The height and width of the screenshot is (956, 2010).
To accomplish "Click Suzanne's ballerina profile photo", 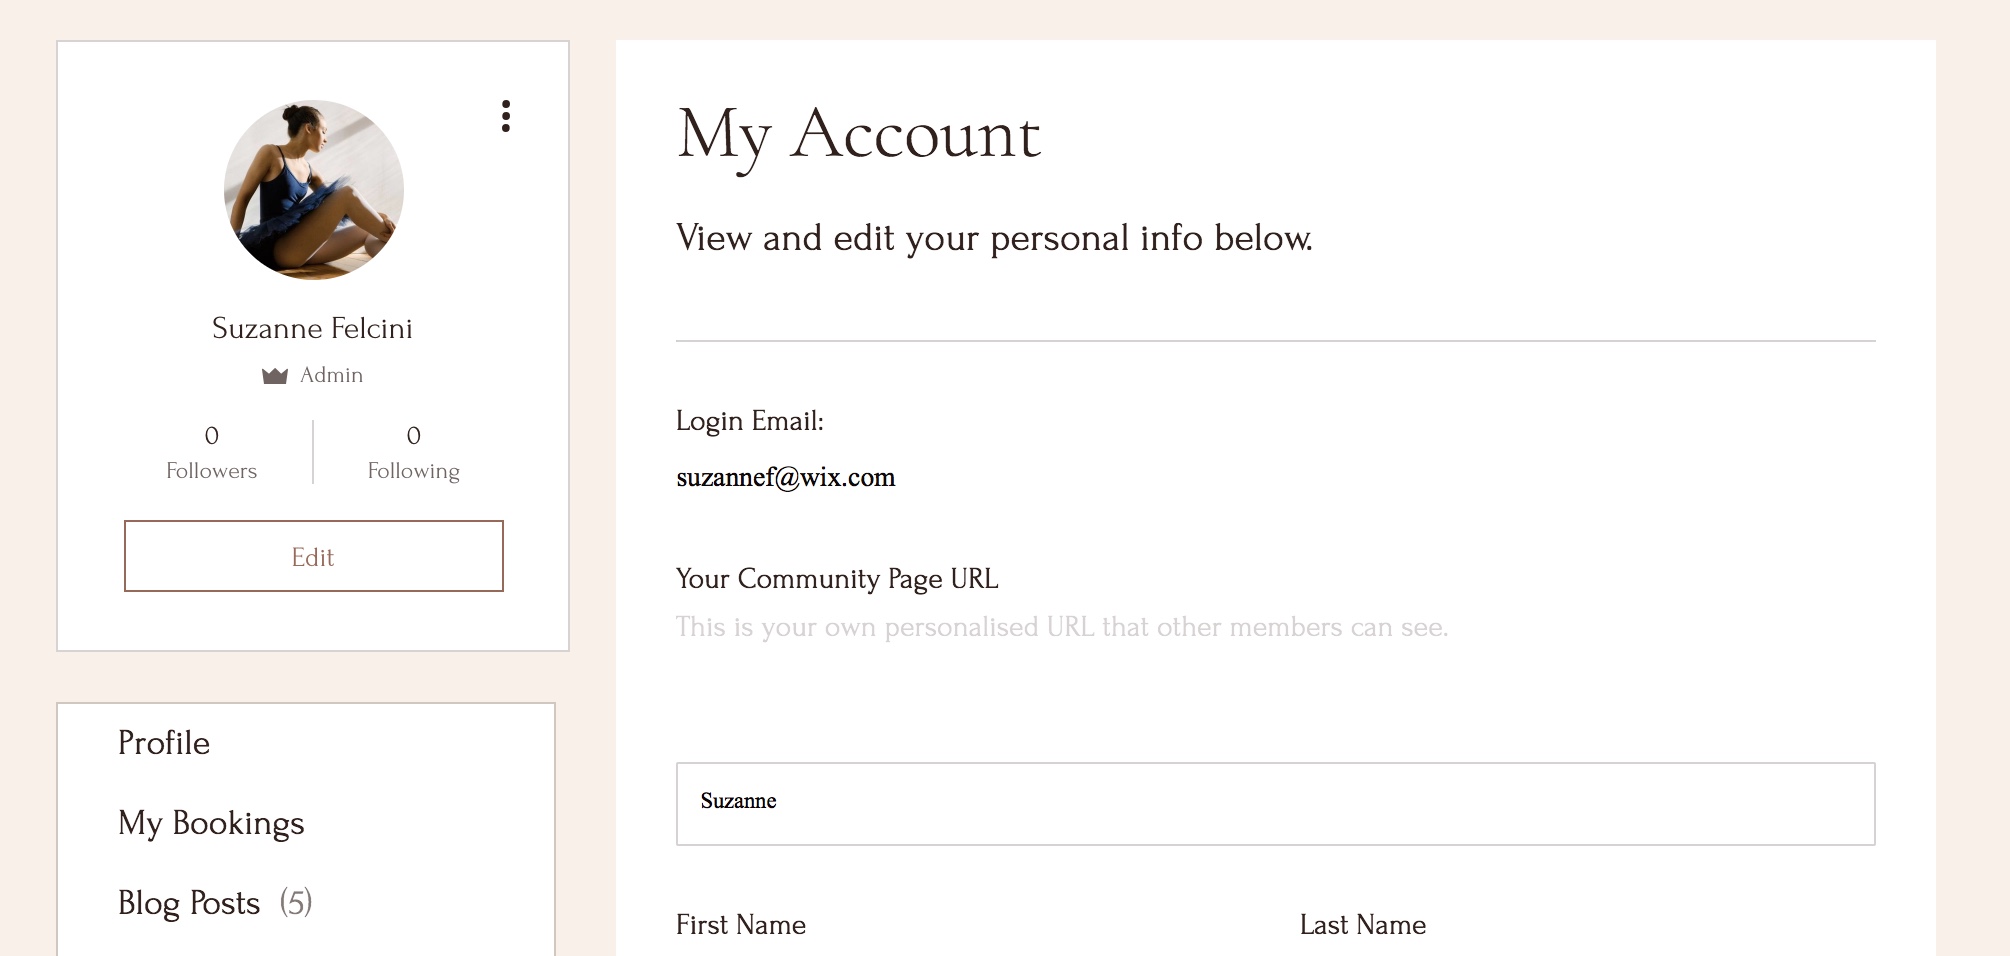I will coord(313,190).
